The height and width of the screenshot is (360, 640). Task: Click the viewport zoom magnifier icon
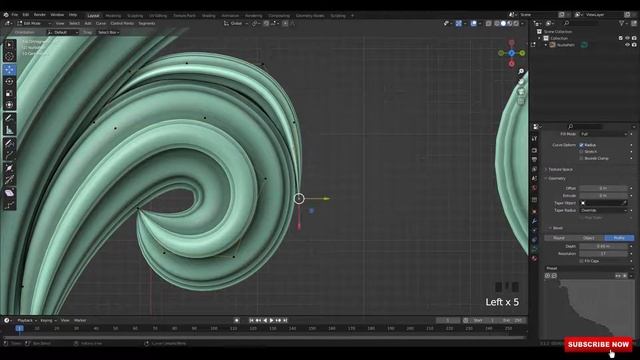[x=521, y=72]
